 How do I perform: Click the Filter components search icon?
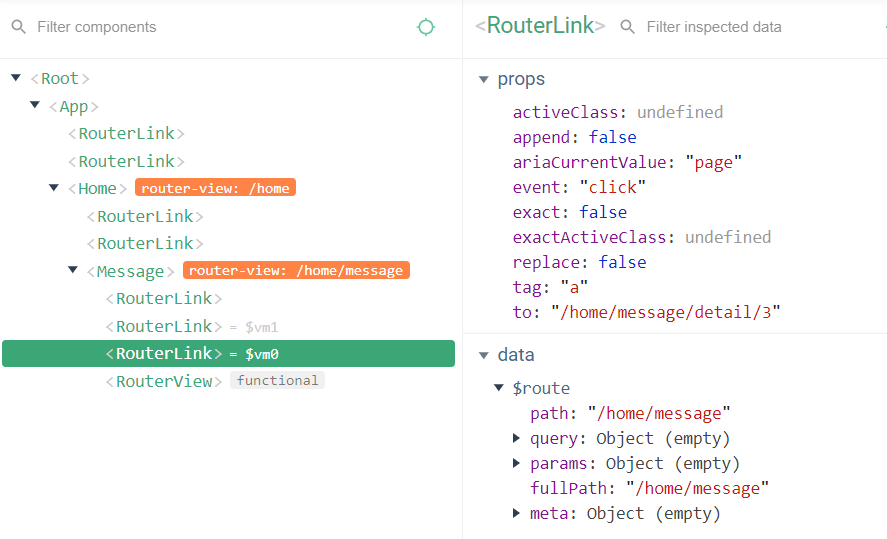(x=19, y=27)
